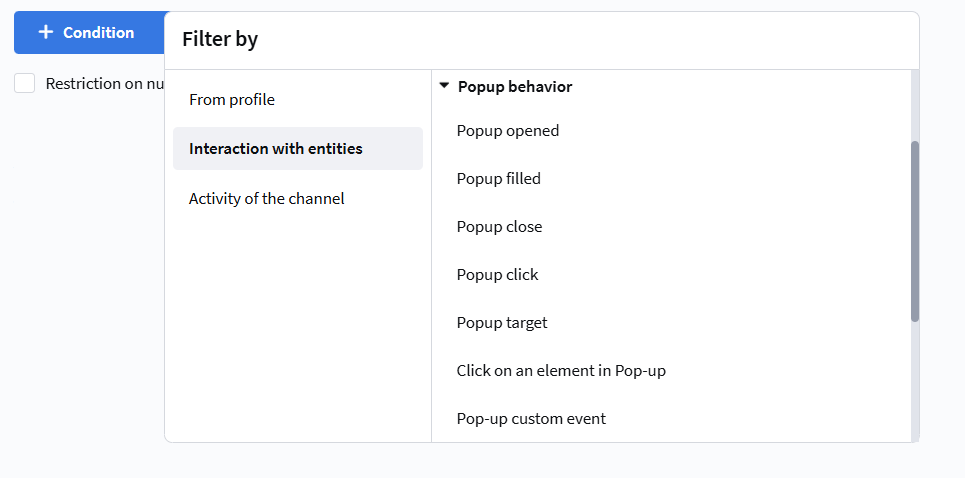Screen dimensions: 965x478
Task: Select the Popup target filter
Action: point(502,323)
